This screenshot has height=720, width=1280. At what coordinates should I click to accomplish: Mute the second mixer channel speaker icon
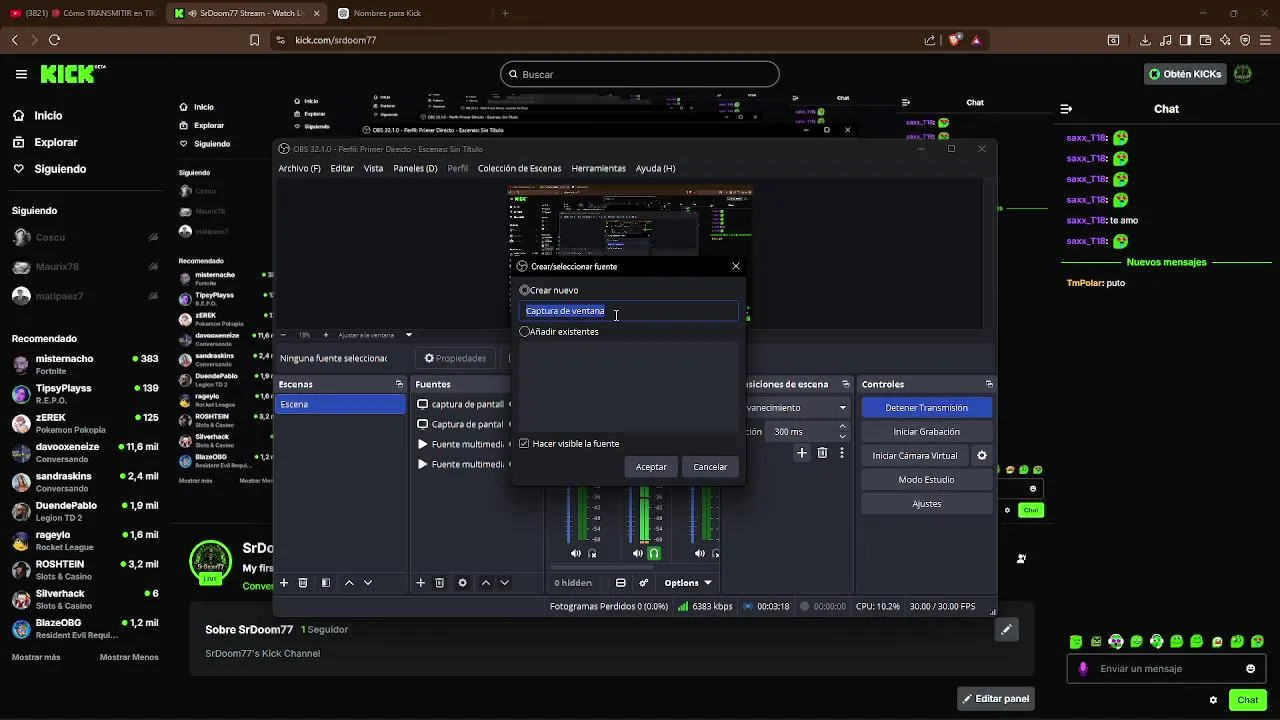638,553
